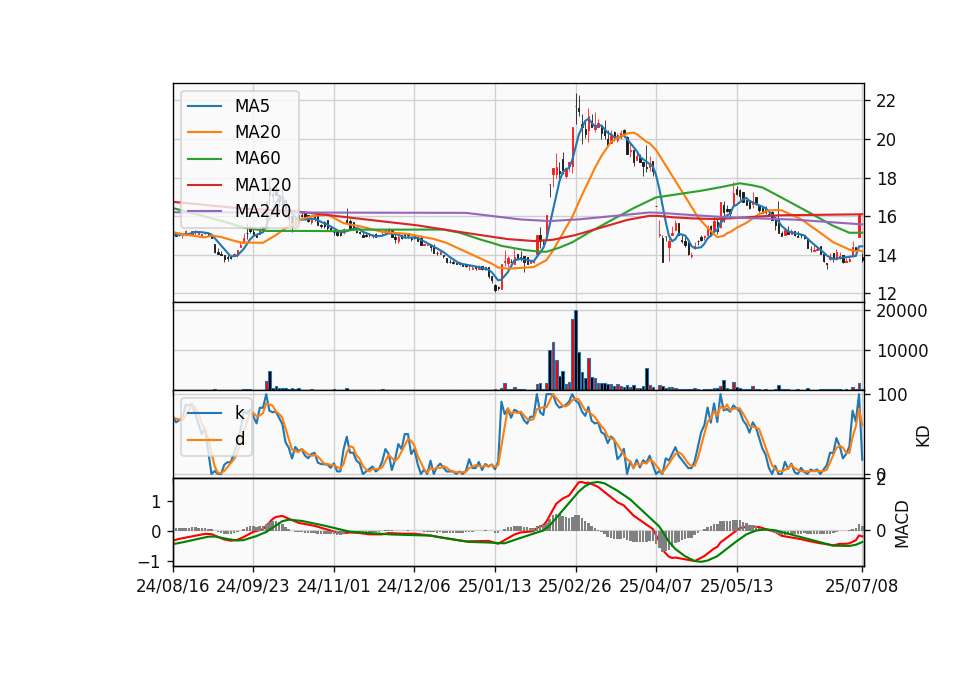Click the tallest volume bar at 25/02/26
This screenshot has height=690, width=960.
coord(576,350)
